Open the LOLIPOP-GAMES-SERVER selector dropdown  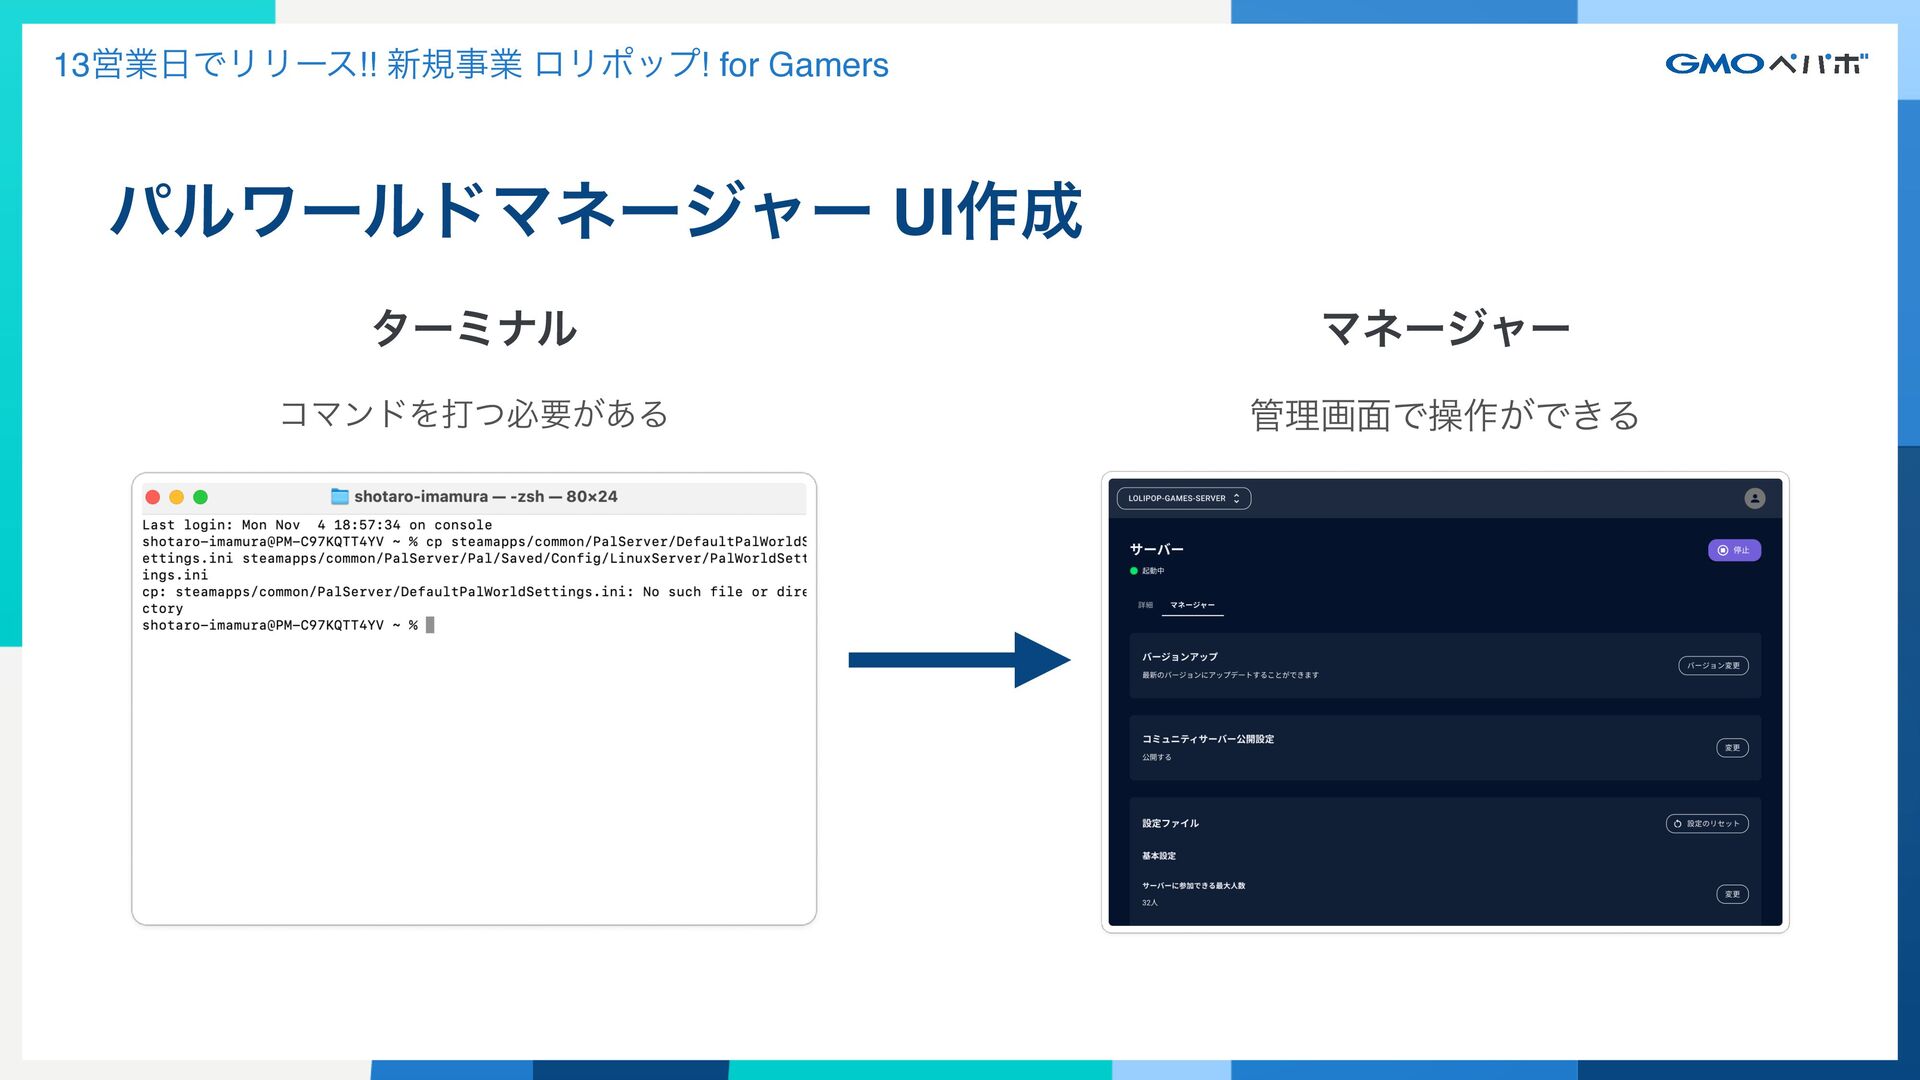[1183, 498]
